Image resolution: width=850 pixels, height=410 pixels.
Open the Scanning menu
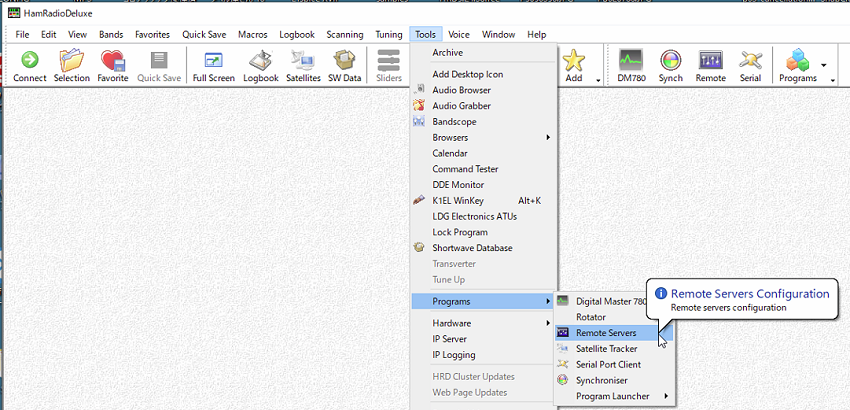[345, 34]
